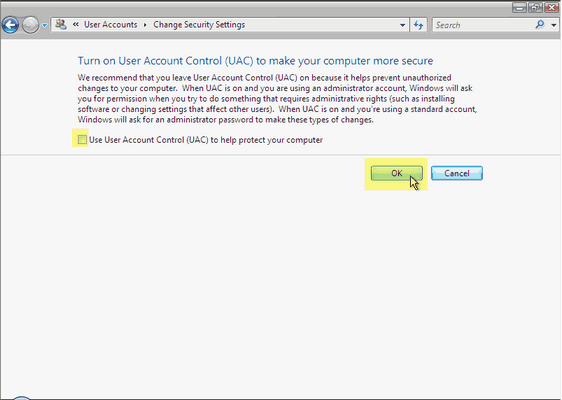Click the Cancel button
562x400 pixels.
click(457, 173)
